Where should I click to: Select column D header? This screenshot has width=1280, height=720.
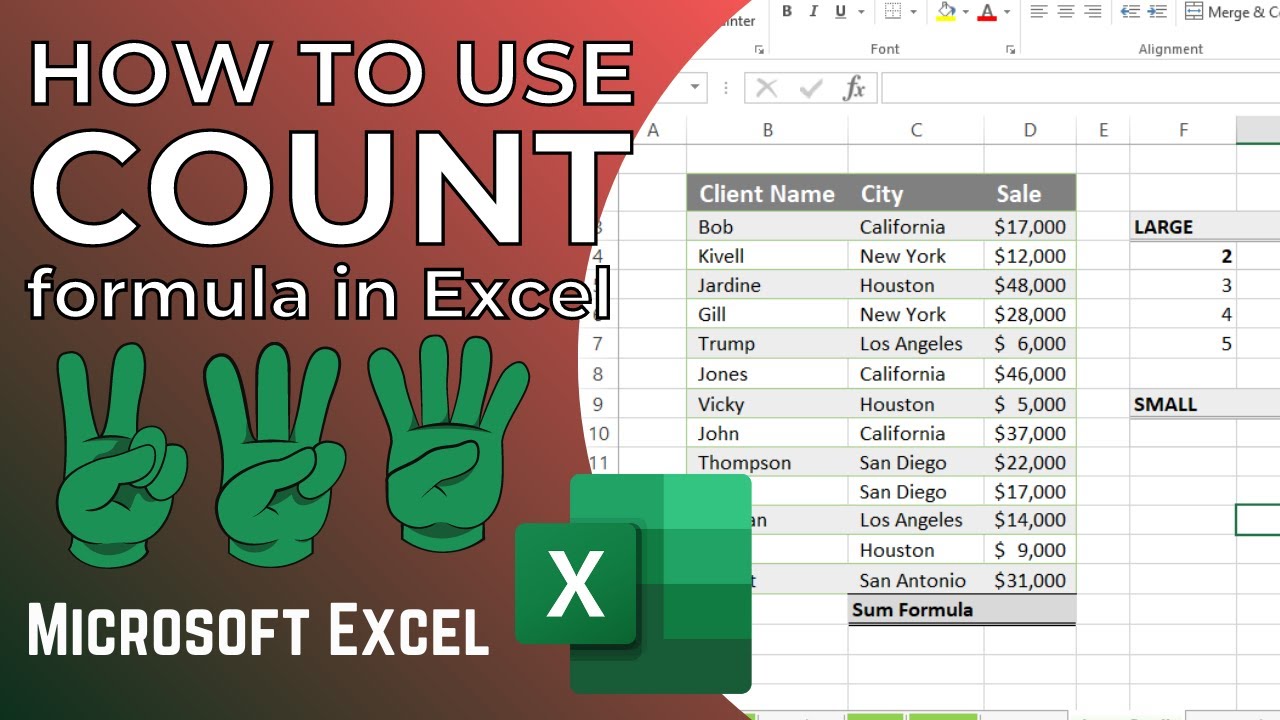click(1030, 130)
